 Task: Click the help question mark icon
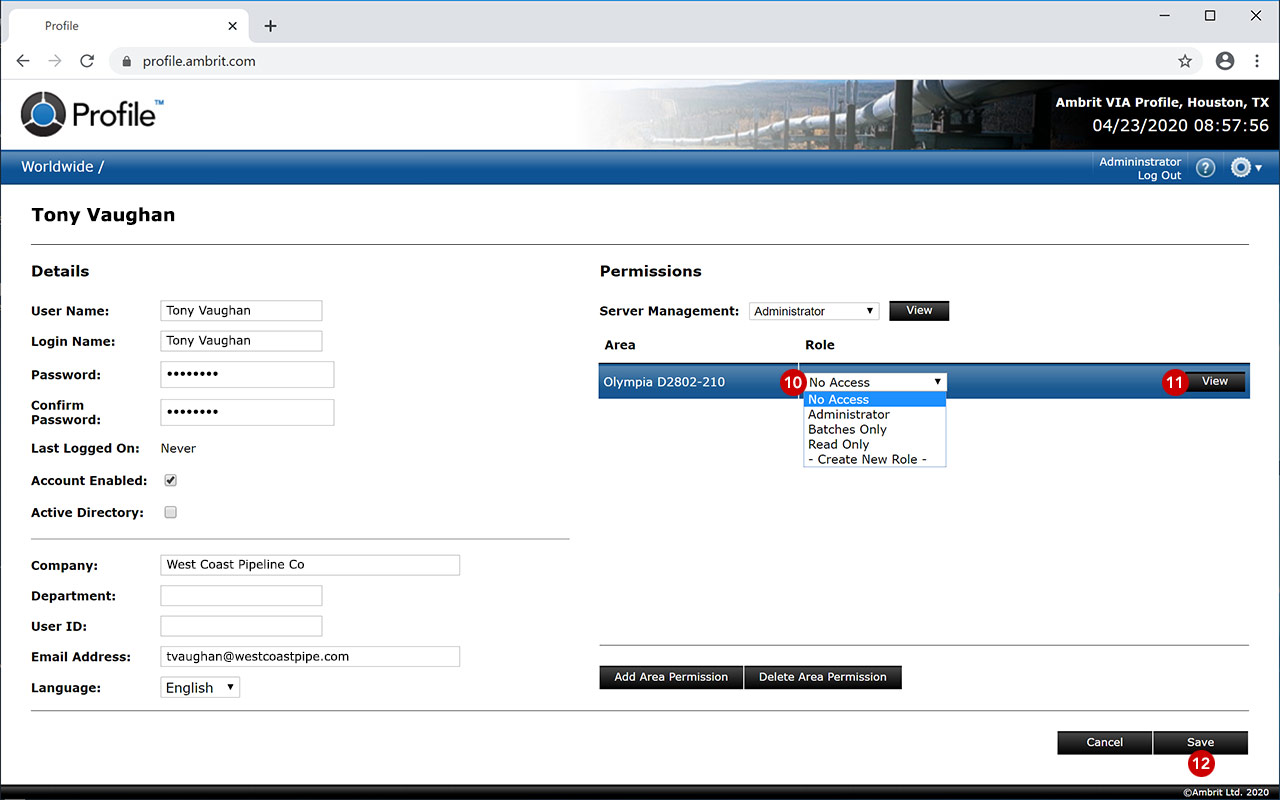coord(1205,168)
